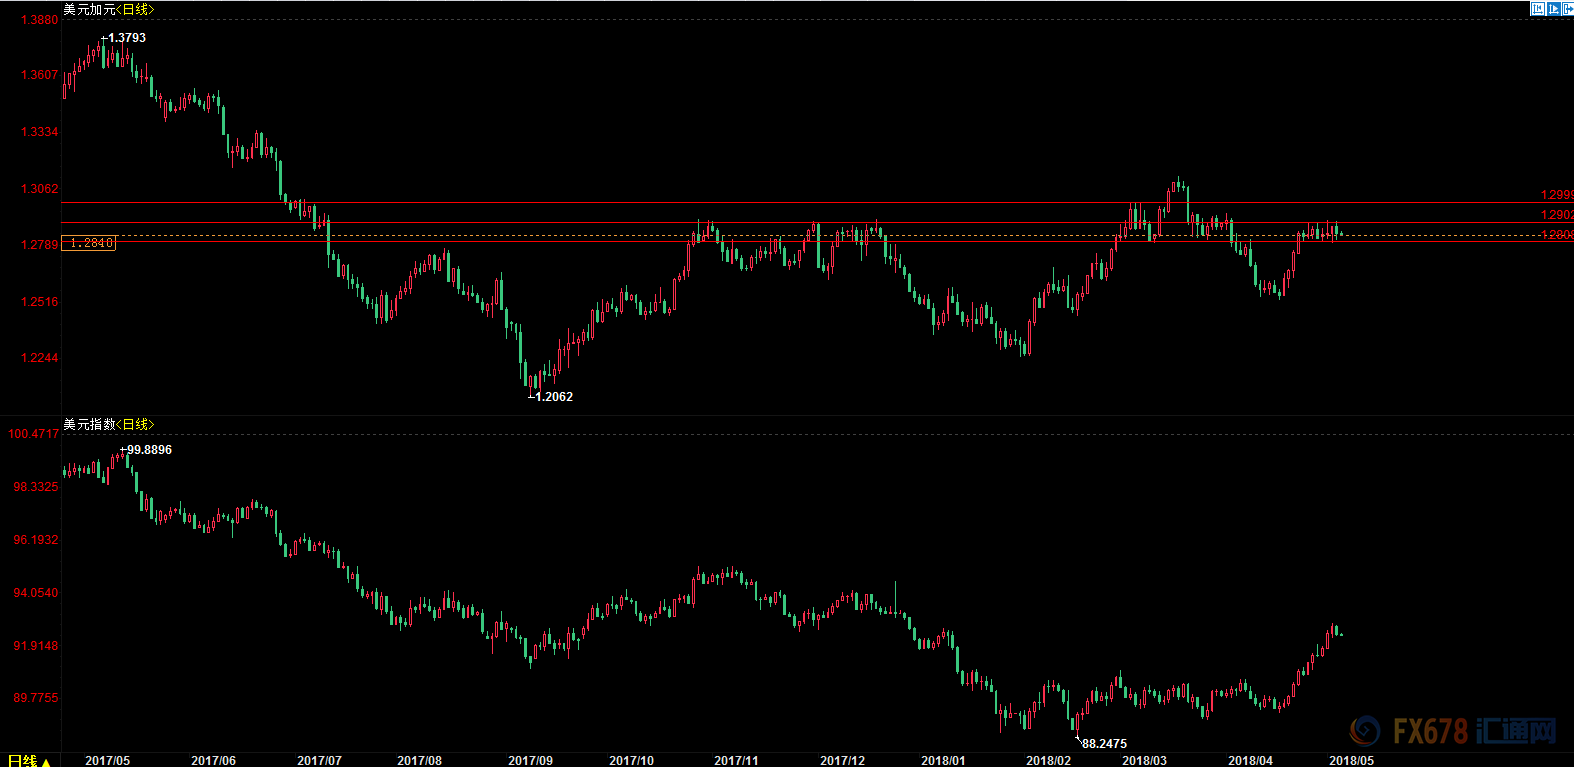Click the 1.3062 y-axis label

(x=40, y=189)
